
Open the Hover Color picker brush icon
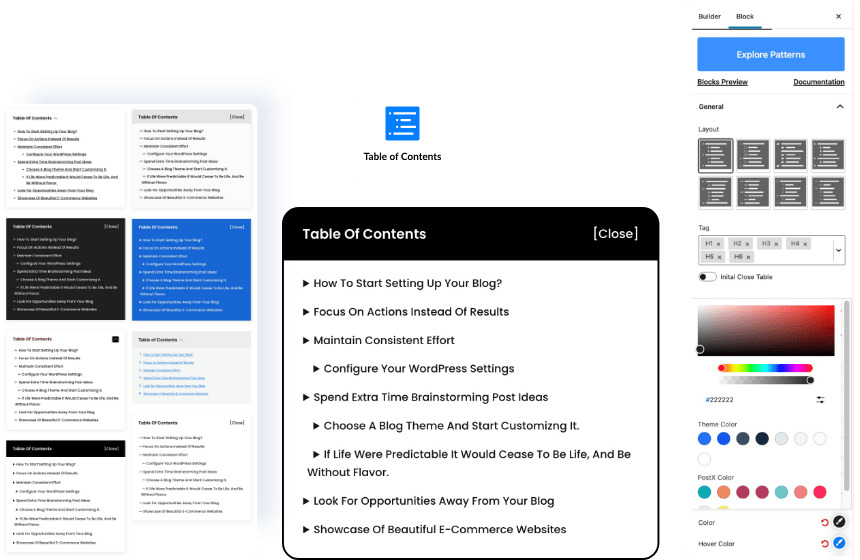(839, 543)
